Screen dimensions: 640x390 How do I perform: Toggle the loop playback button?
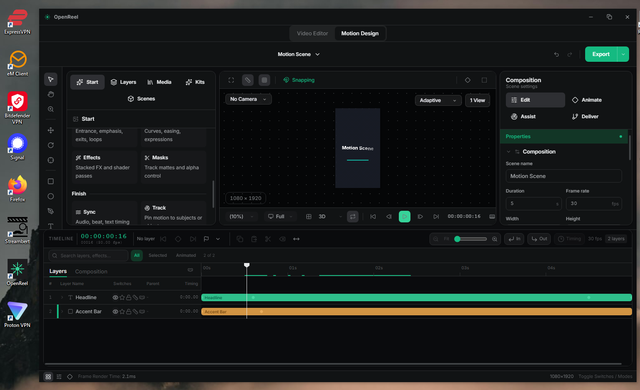click(x=353, y=217)
